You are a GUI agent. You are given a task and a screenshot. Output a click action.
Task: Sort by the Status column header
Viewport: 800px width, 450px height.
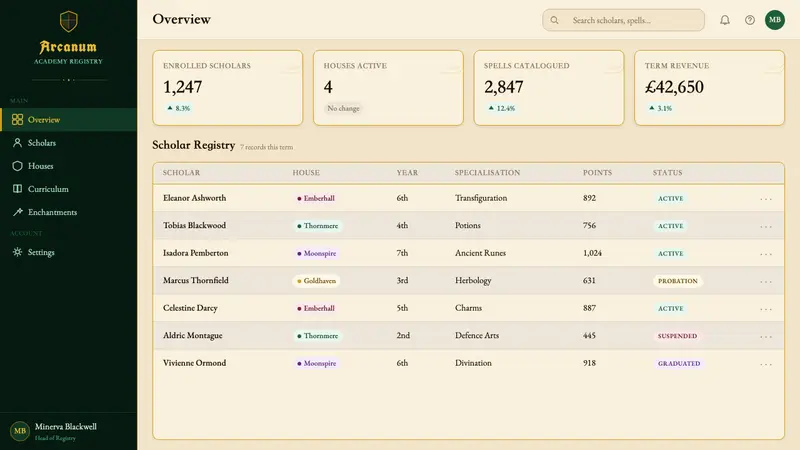pos(667,172)
